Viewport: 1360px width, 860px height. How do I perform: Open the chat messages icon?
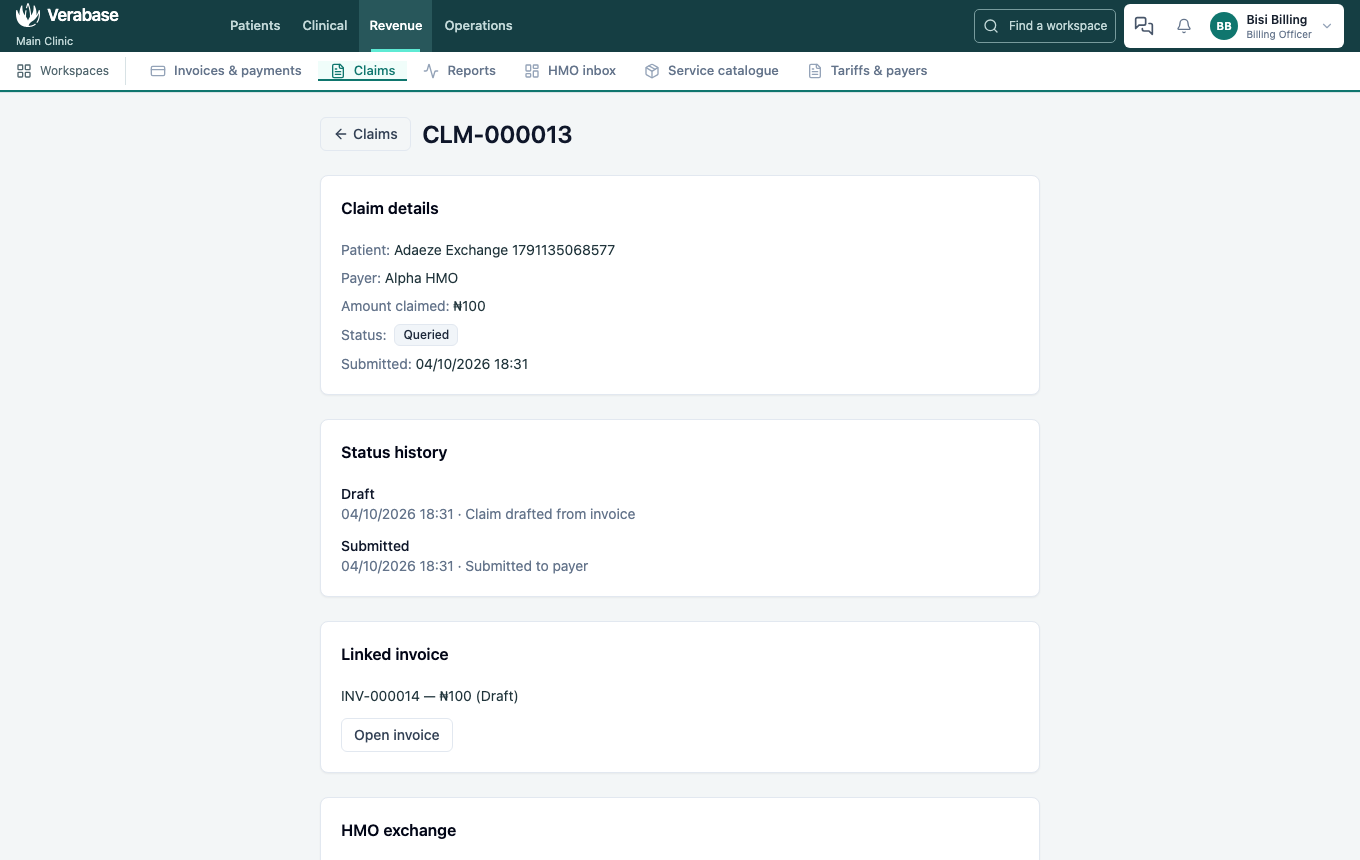tap(1144, 26)
